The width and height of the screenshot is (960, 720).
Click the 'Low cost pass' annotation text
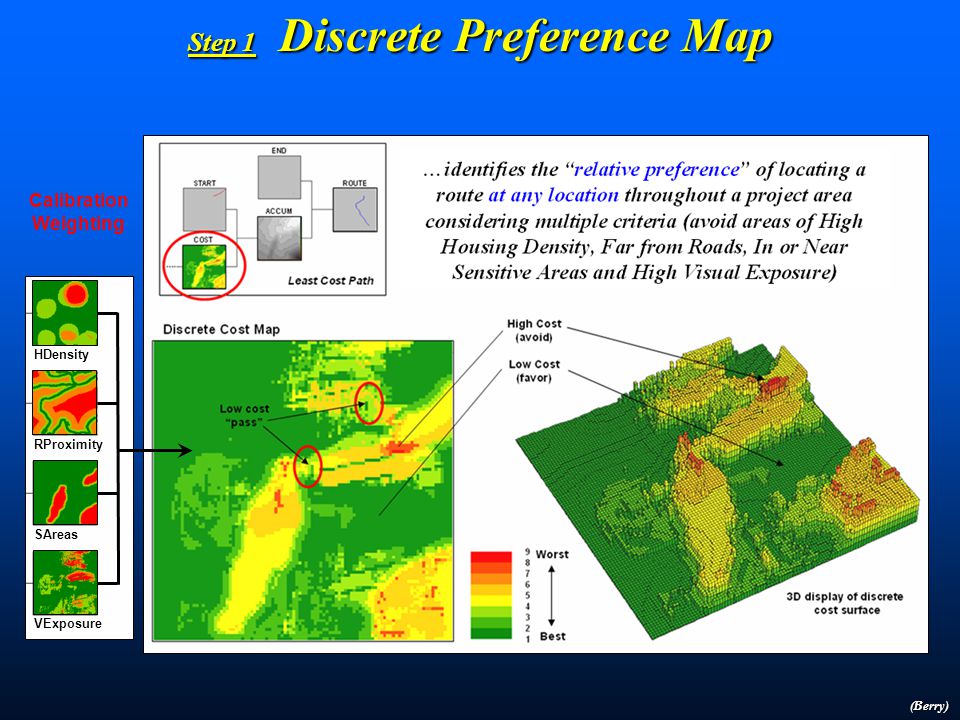click(244, 415)
